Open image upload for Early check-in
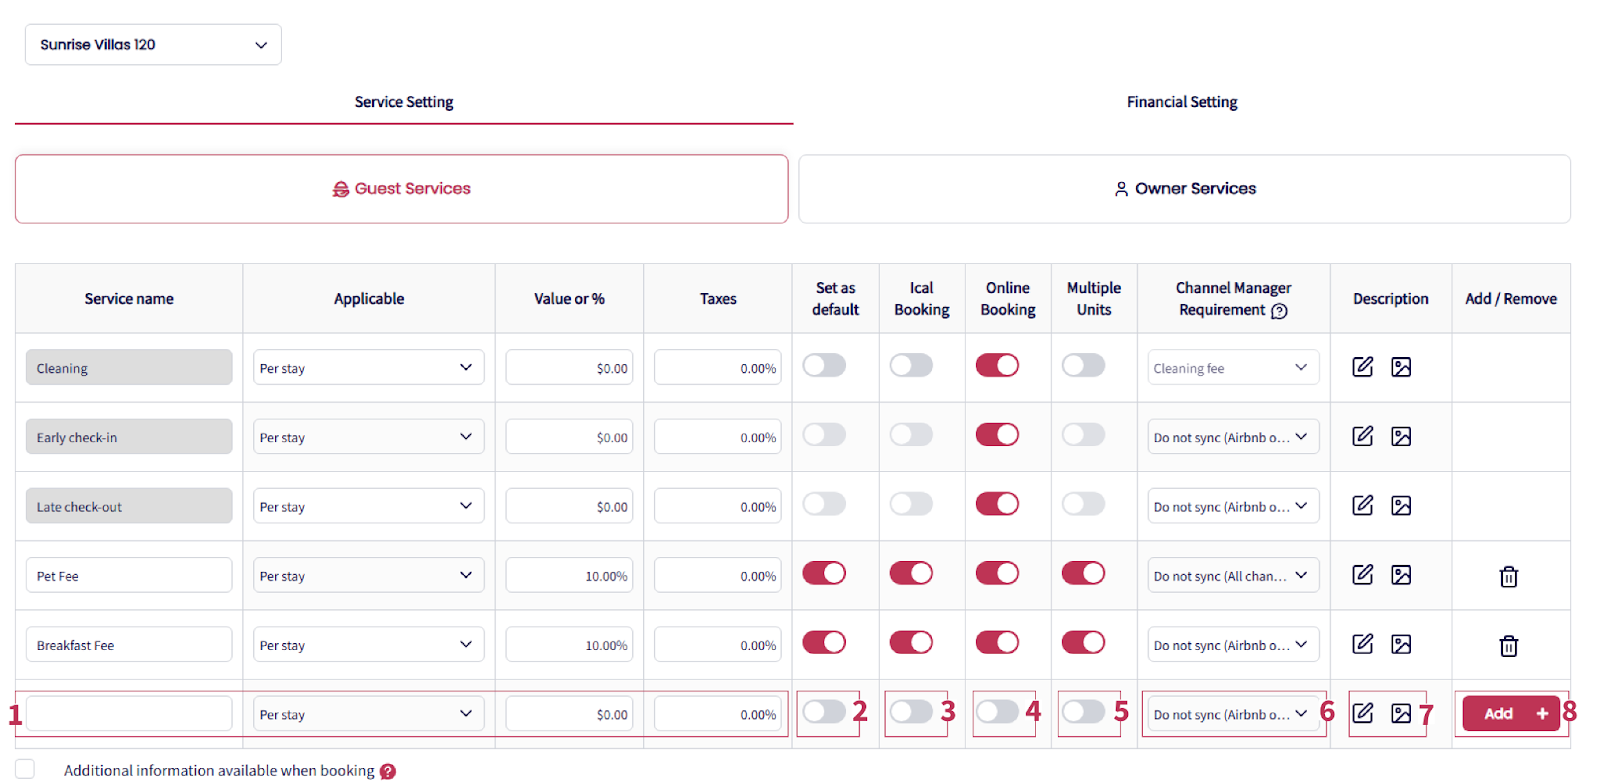The height and width of the screenshot is (782, 1600). [1401, 436]
